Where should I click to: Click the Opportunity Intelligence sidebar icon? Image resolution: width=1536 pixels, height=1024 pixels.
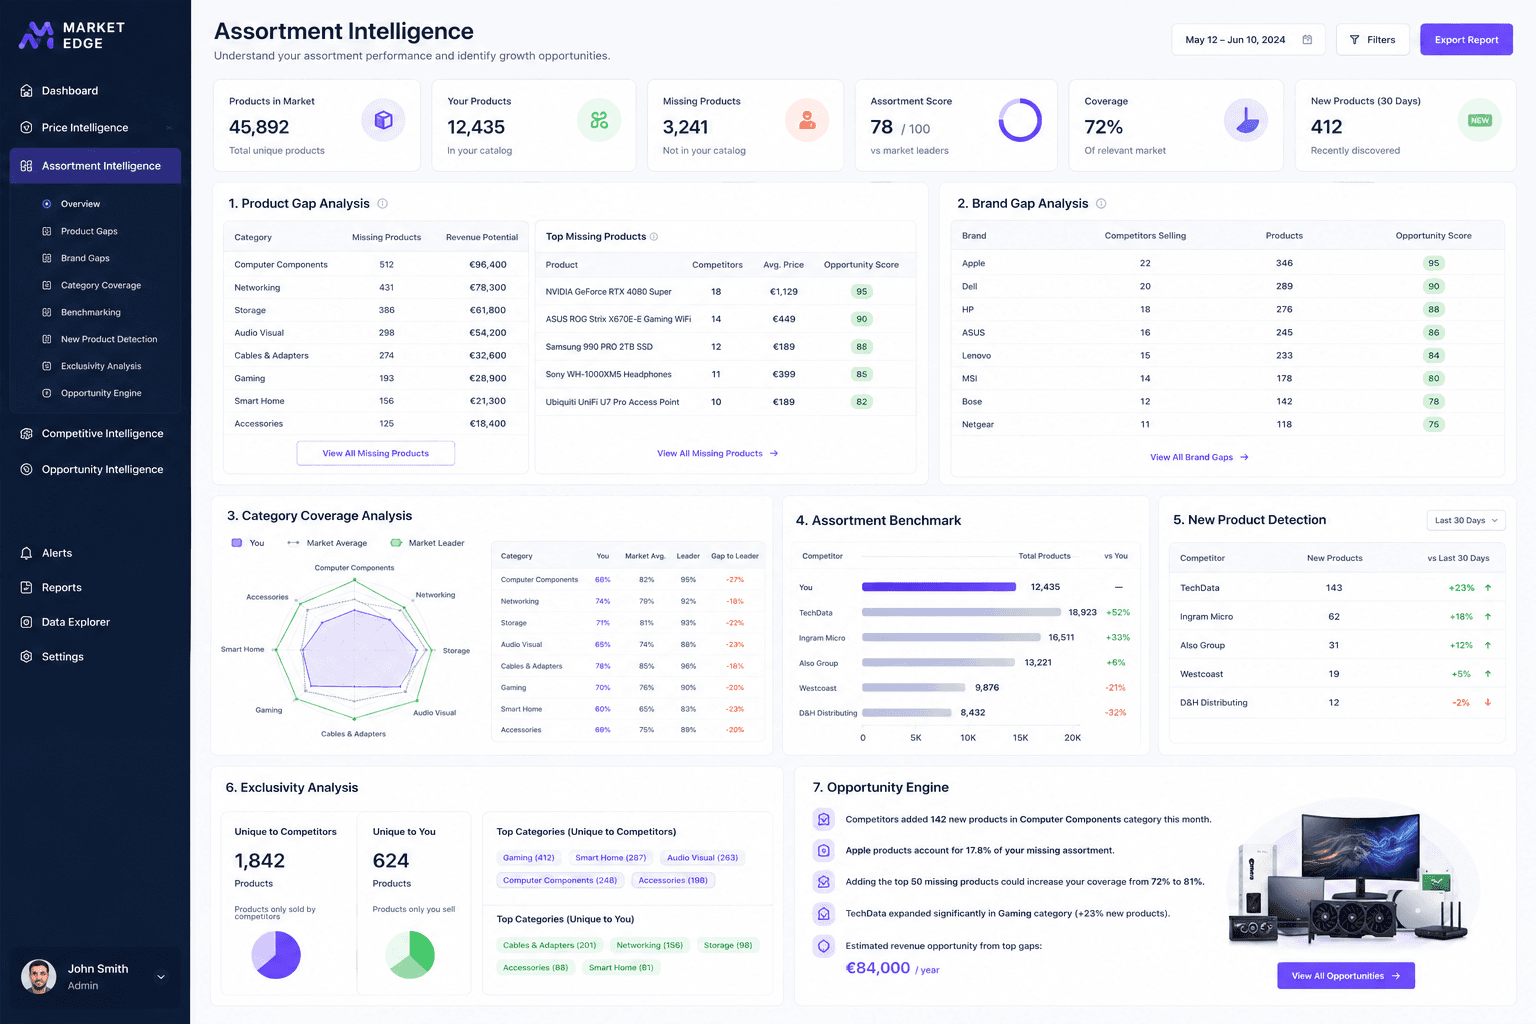[x=26, y=470]
